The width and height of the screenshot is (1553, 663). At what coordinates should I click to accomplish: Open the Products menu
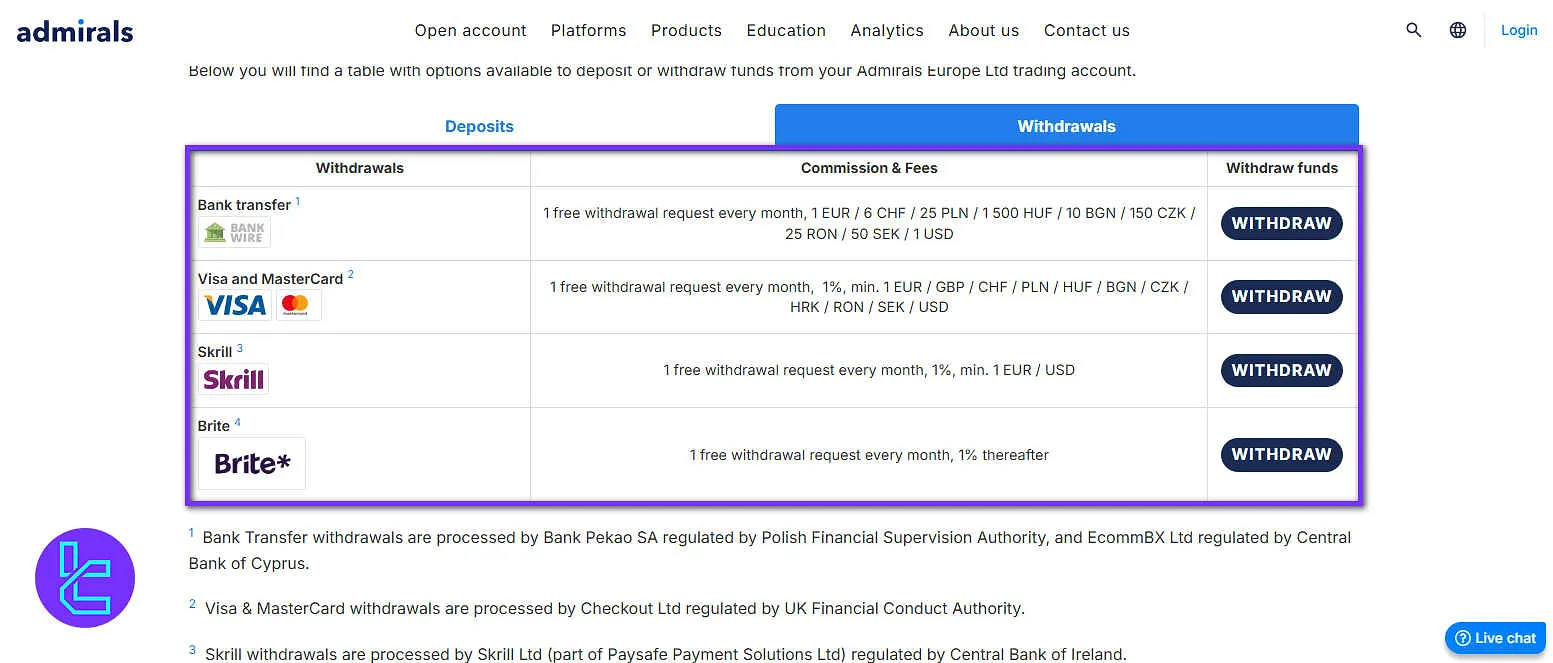686,30
